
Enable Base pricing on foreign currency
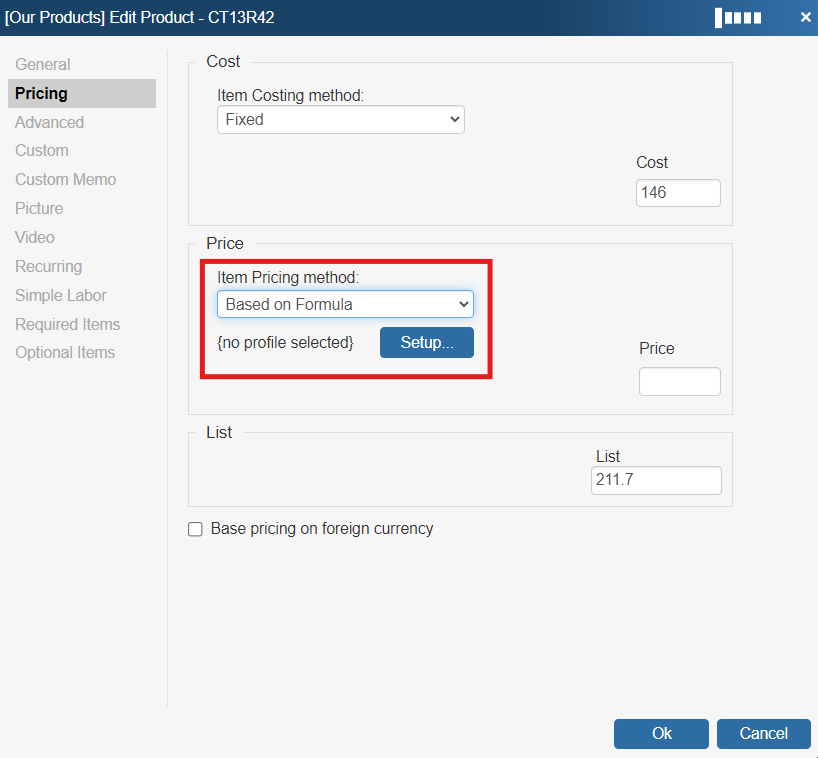coord(196,529)
